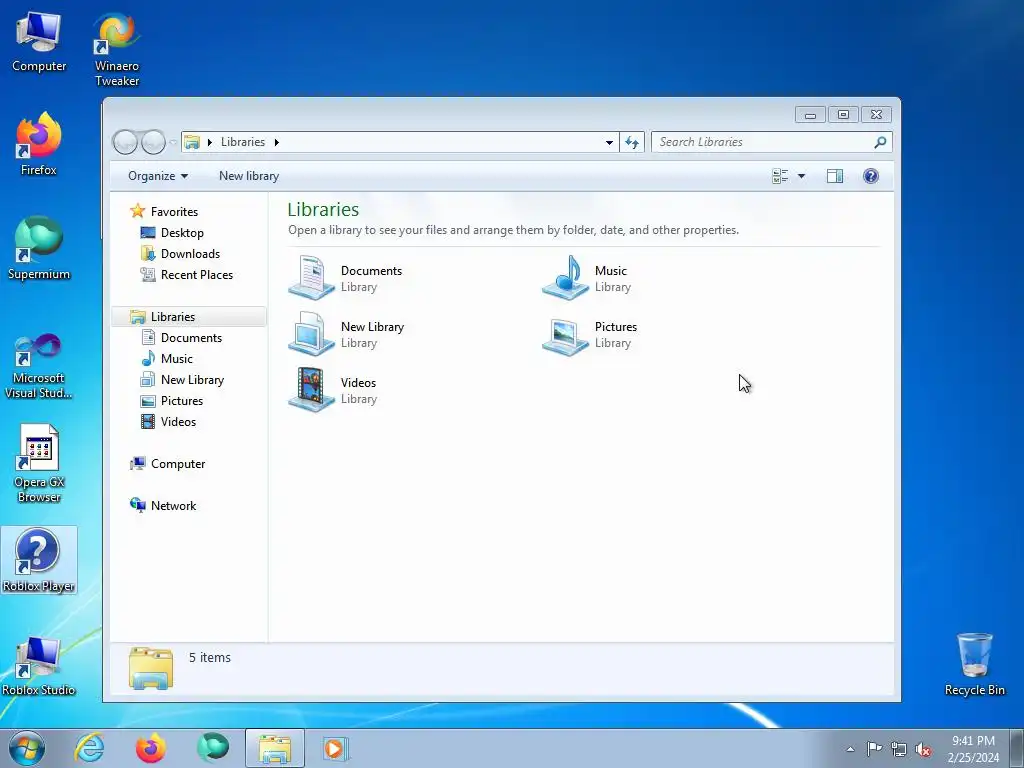Select Favorites in navigation pane
Screen dimensions: 1024x768
point(174,212)
